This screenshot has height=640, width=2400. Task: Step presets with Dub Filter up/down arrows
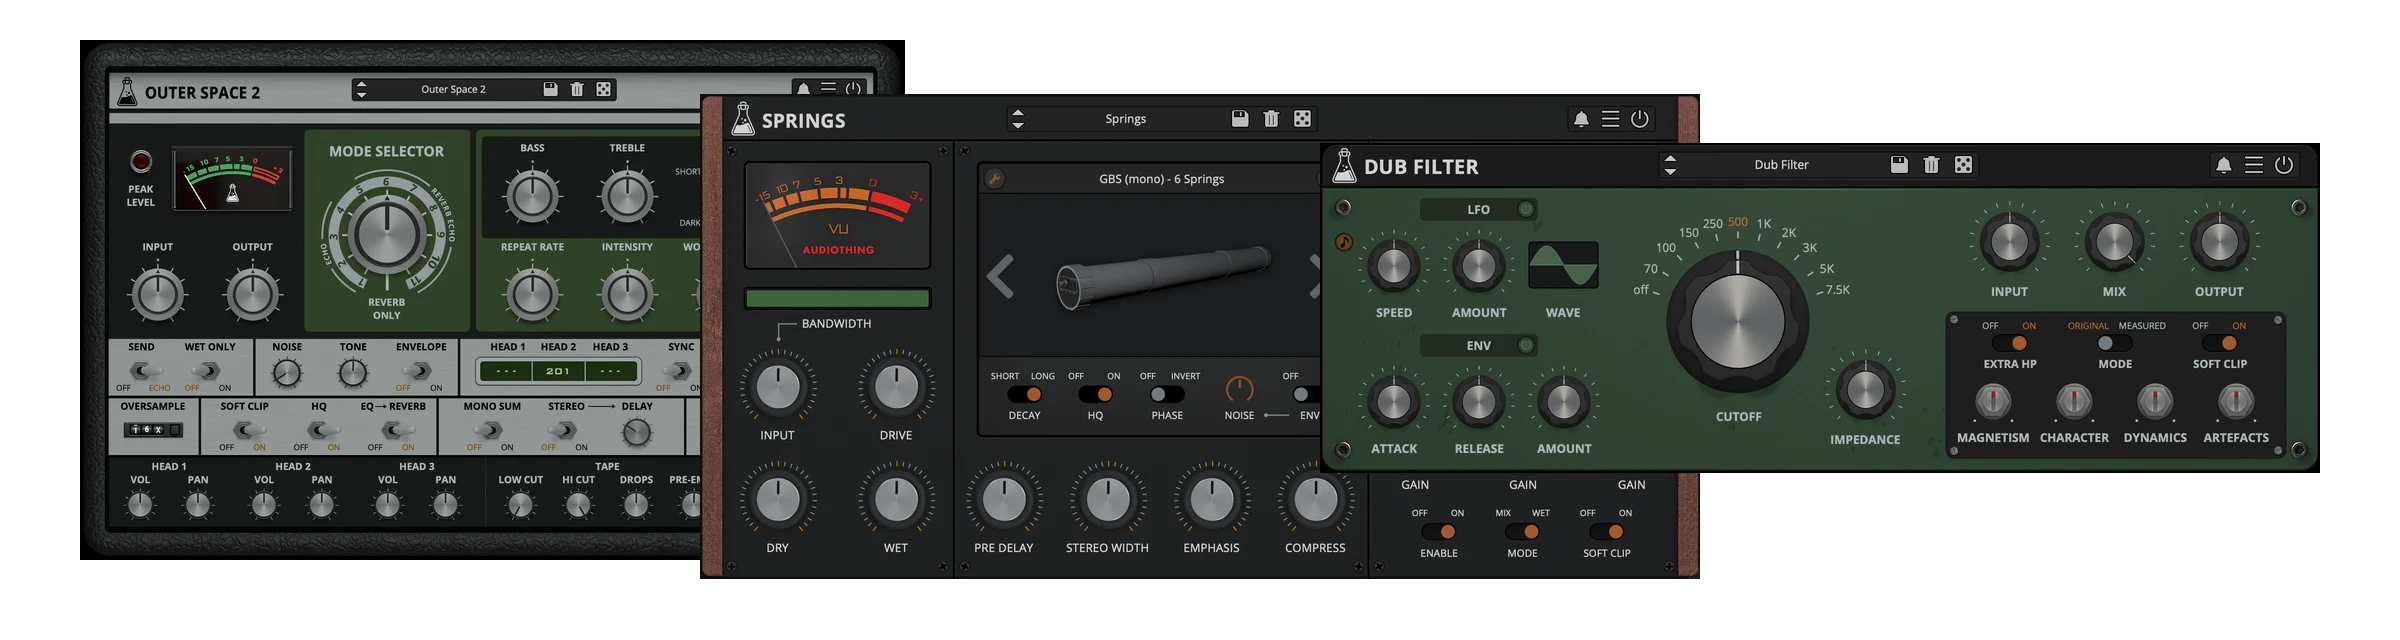tap(1670, 165)
